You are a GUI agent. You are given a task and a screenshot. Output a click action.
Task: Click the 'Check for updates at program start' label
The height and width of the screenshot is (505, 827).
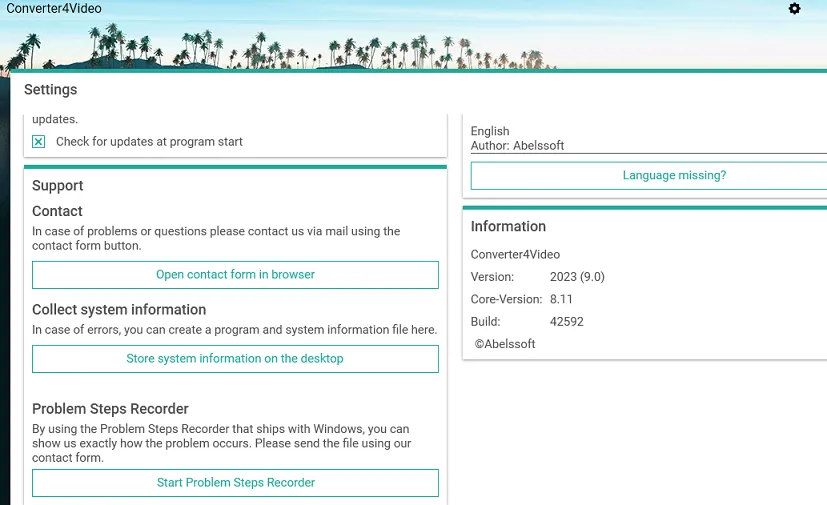pyautogui.click(x=149, y=142)
